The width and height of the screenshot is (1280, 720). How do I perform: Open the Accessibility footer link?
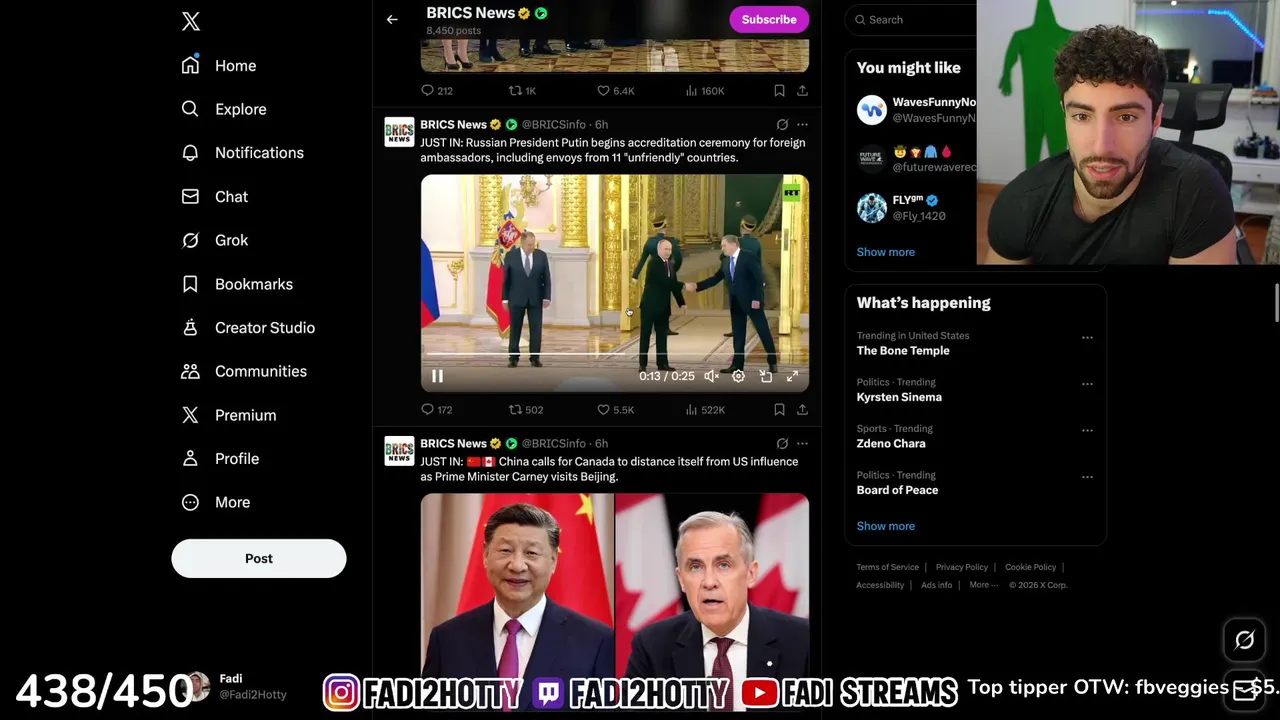(880, 585)
